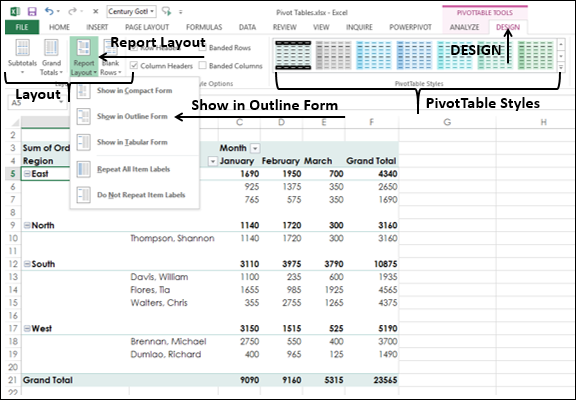Screen dimensions: 576x400
Task: Collapse the North region group
Action: pos(27,225)
